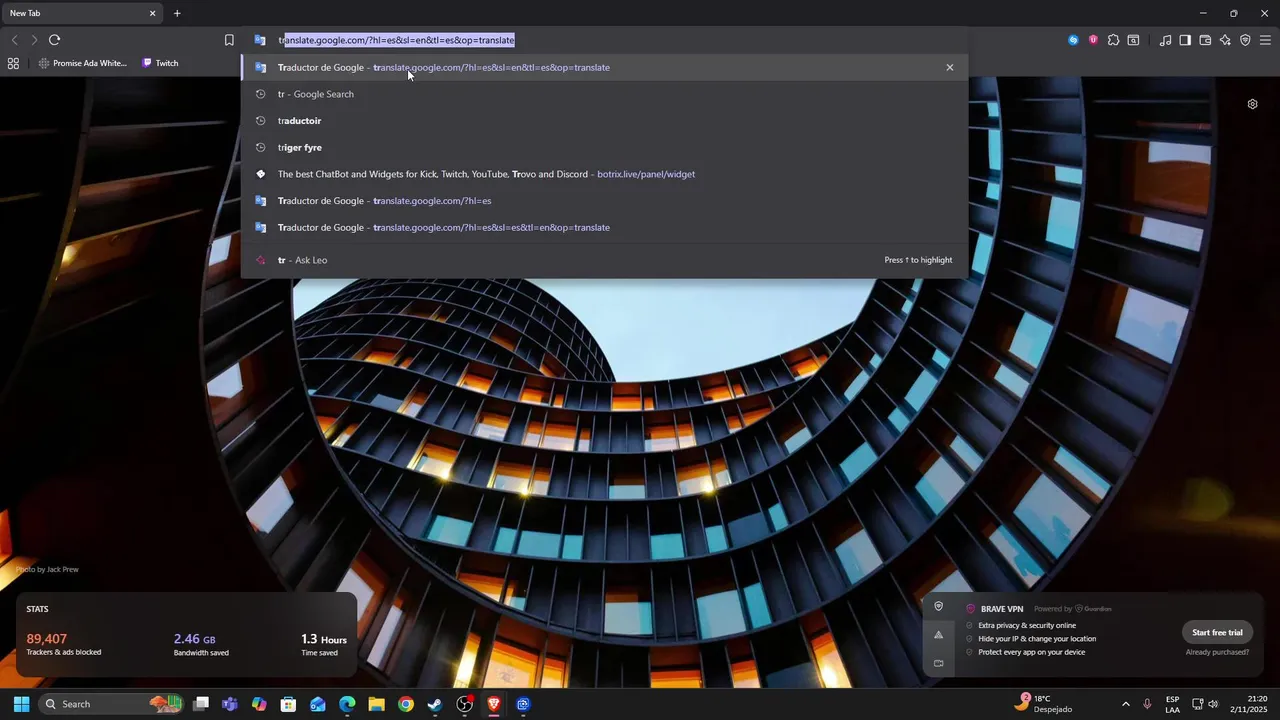Open the Windows Start menu

21,704
